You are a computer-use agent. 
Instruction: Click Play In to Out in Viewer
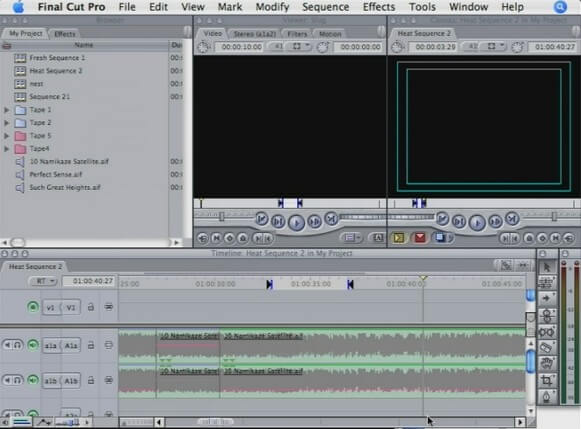coord(278,222)
